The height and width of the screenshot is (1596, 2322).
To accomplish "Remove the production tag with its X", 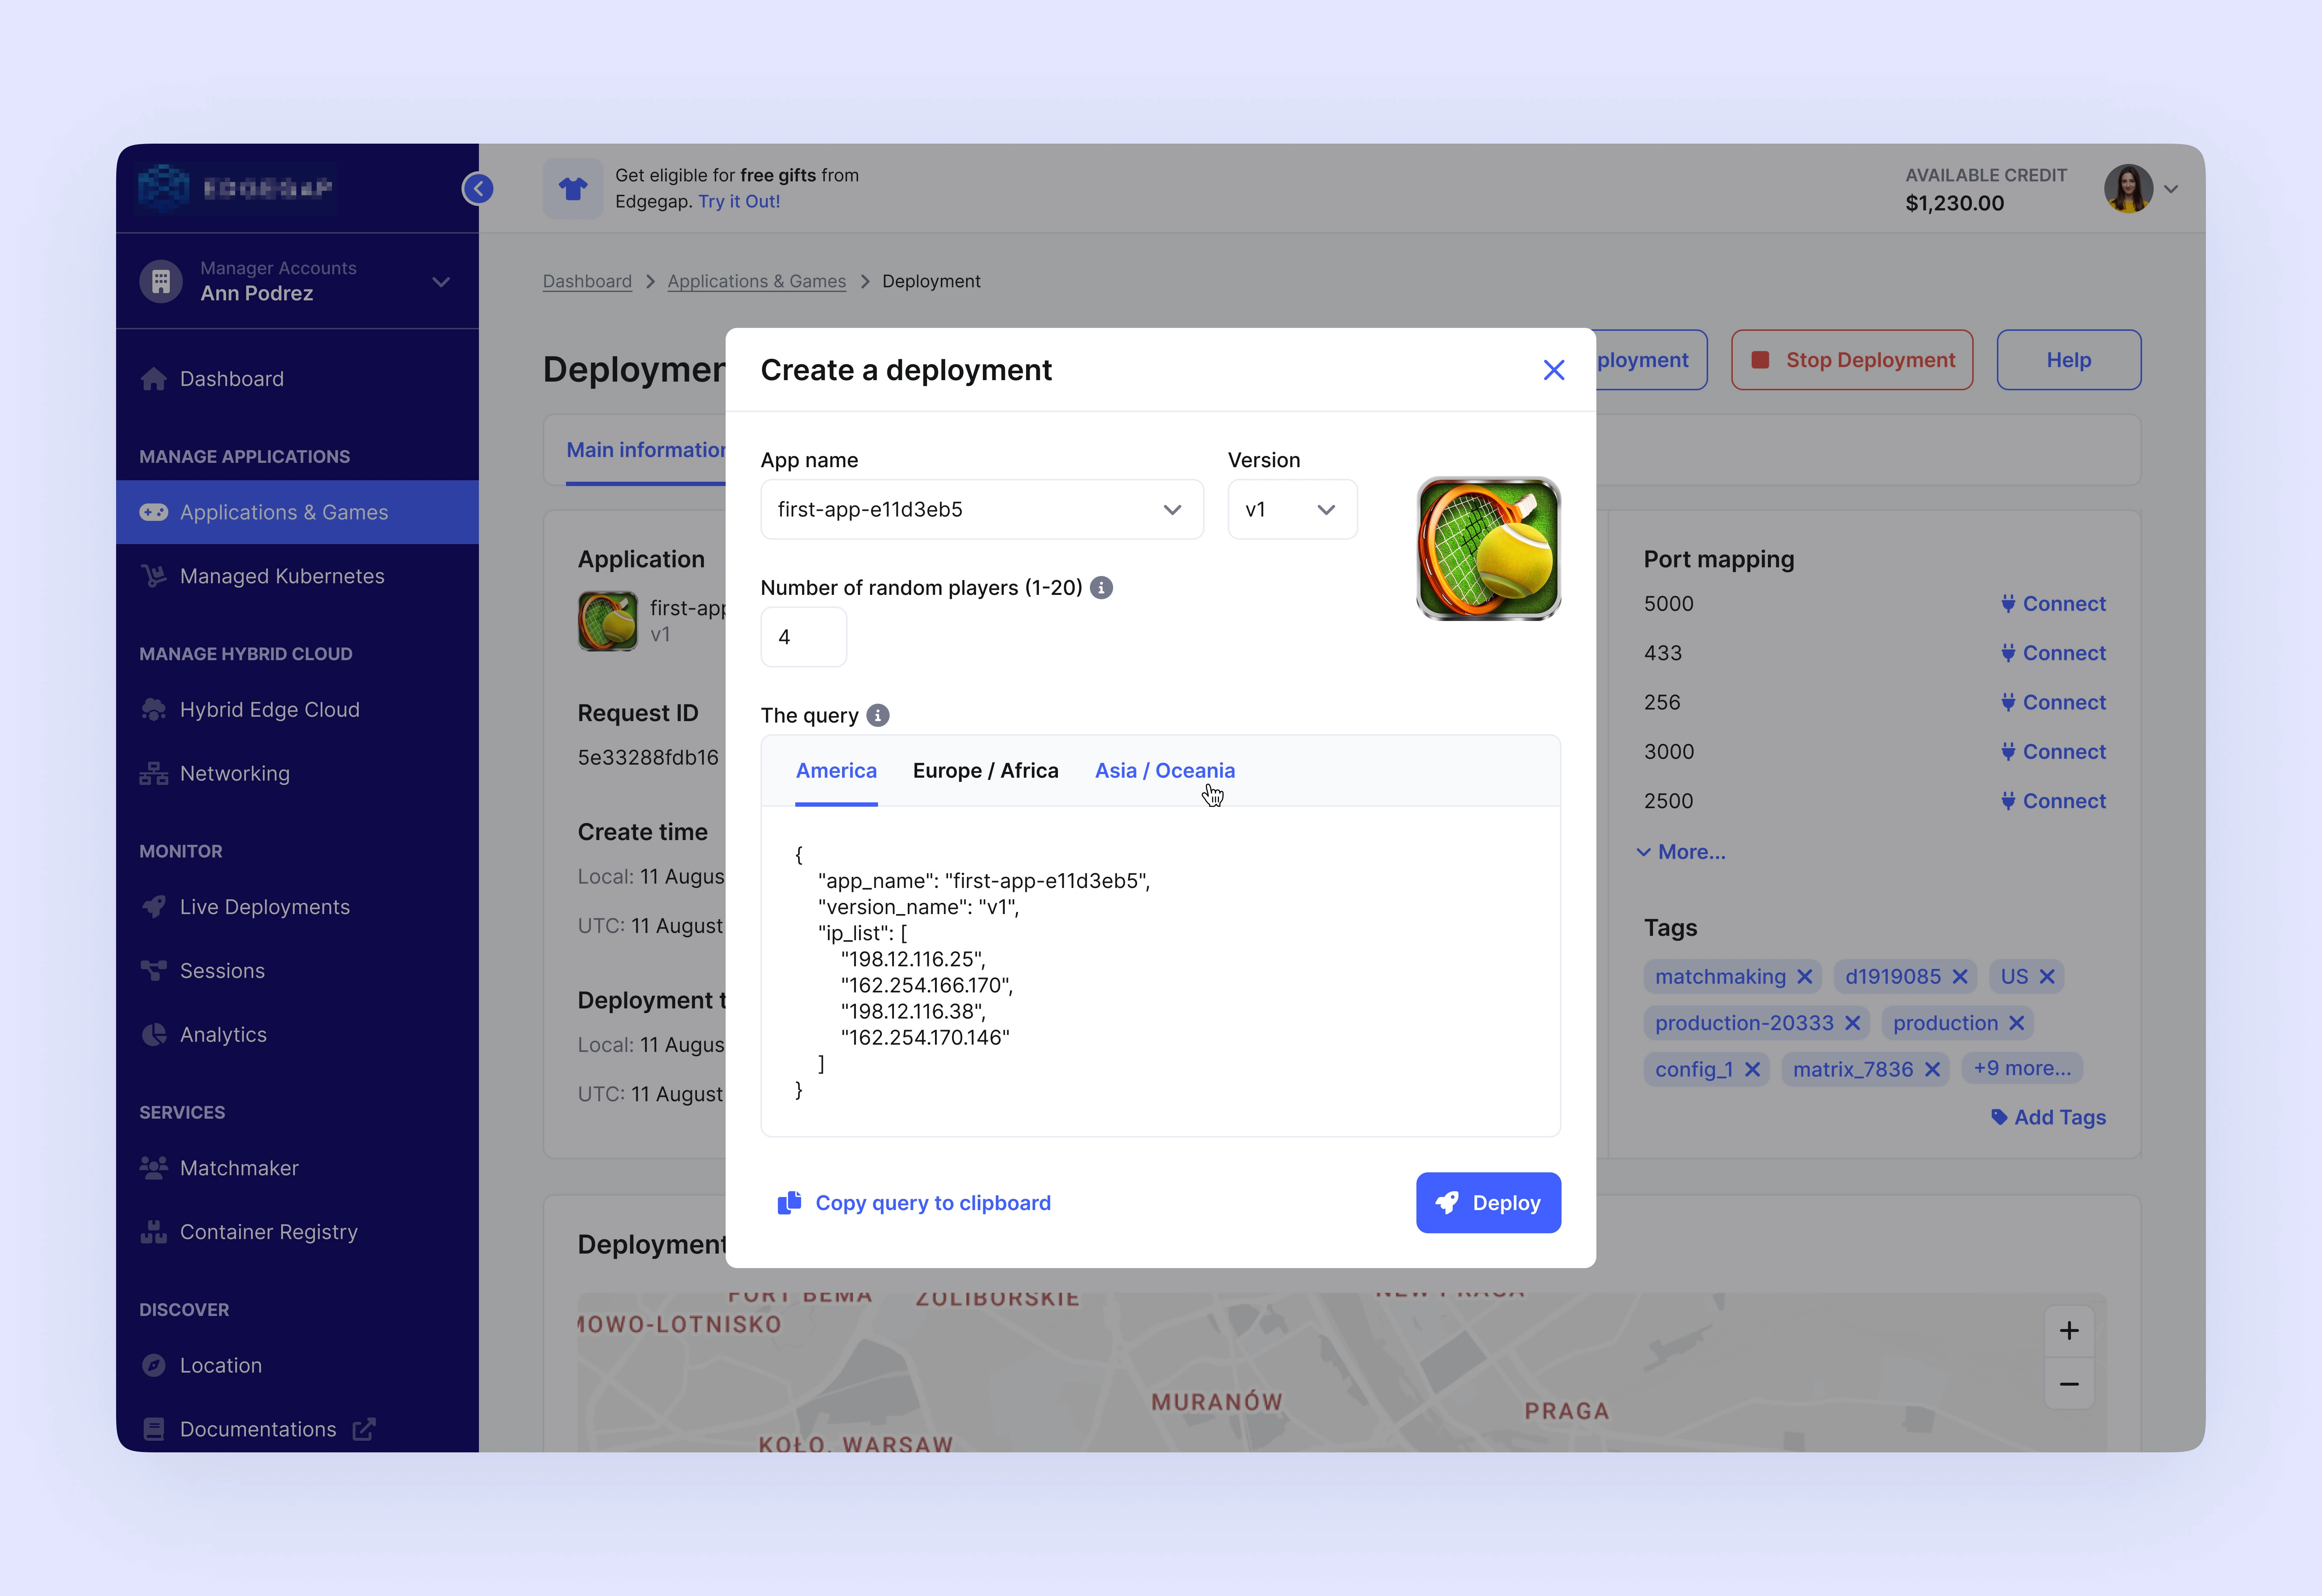I will 2017,1023.
